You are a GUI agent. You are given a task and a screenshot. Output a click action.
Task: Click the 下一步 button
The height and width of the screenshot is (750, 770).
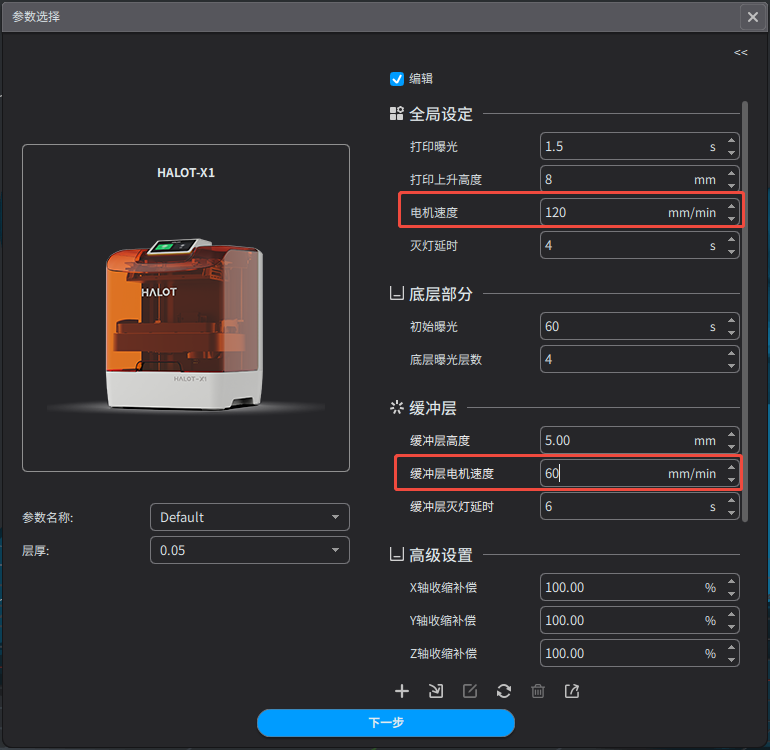click(x=385, y=722)
